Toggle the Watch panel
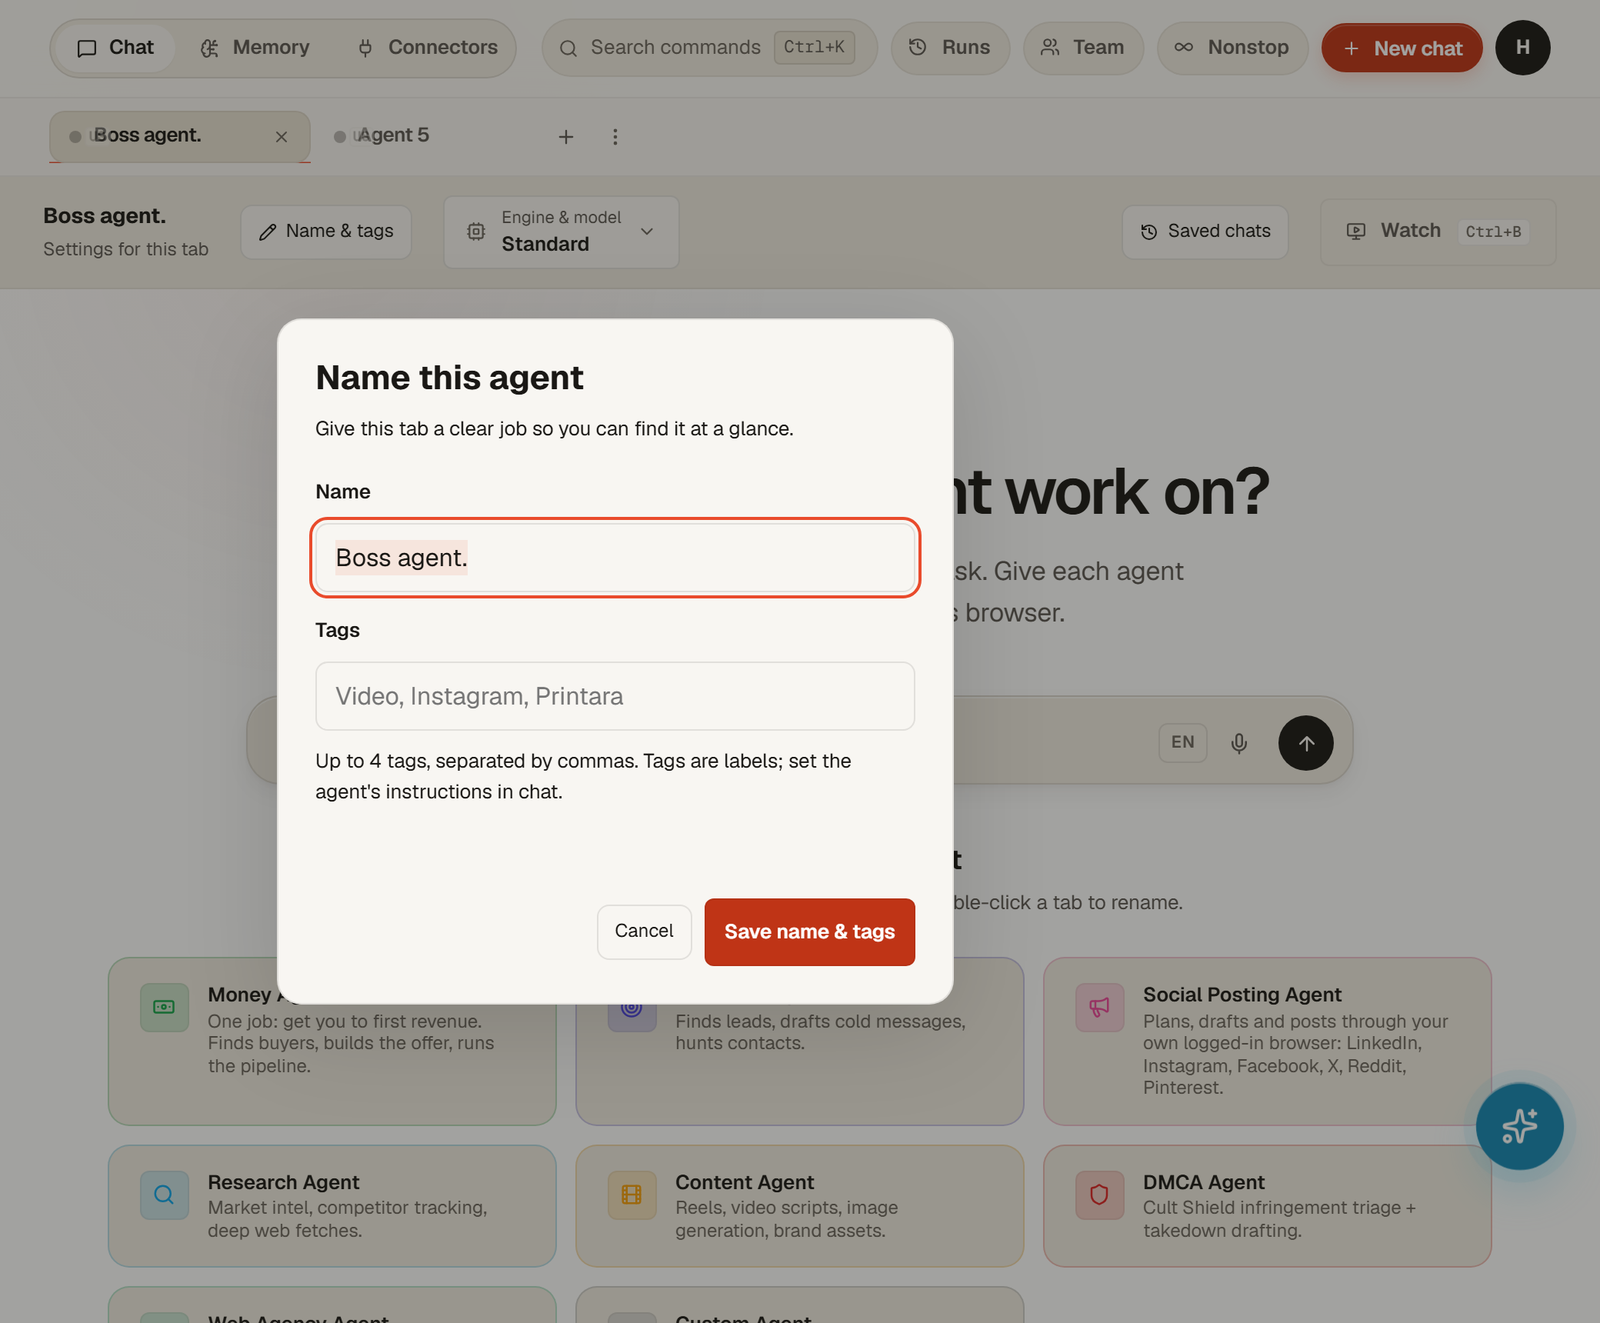 [x=1438, y=232]
